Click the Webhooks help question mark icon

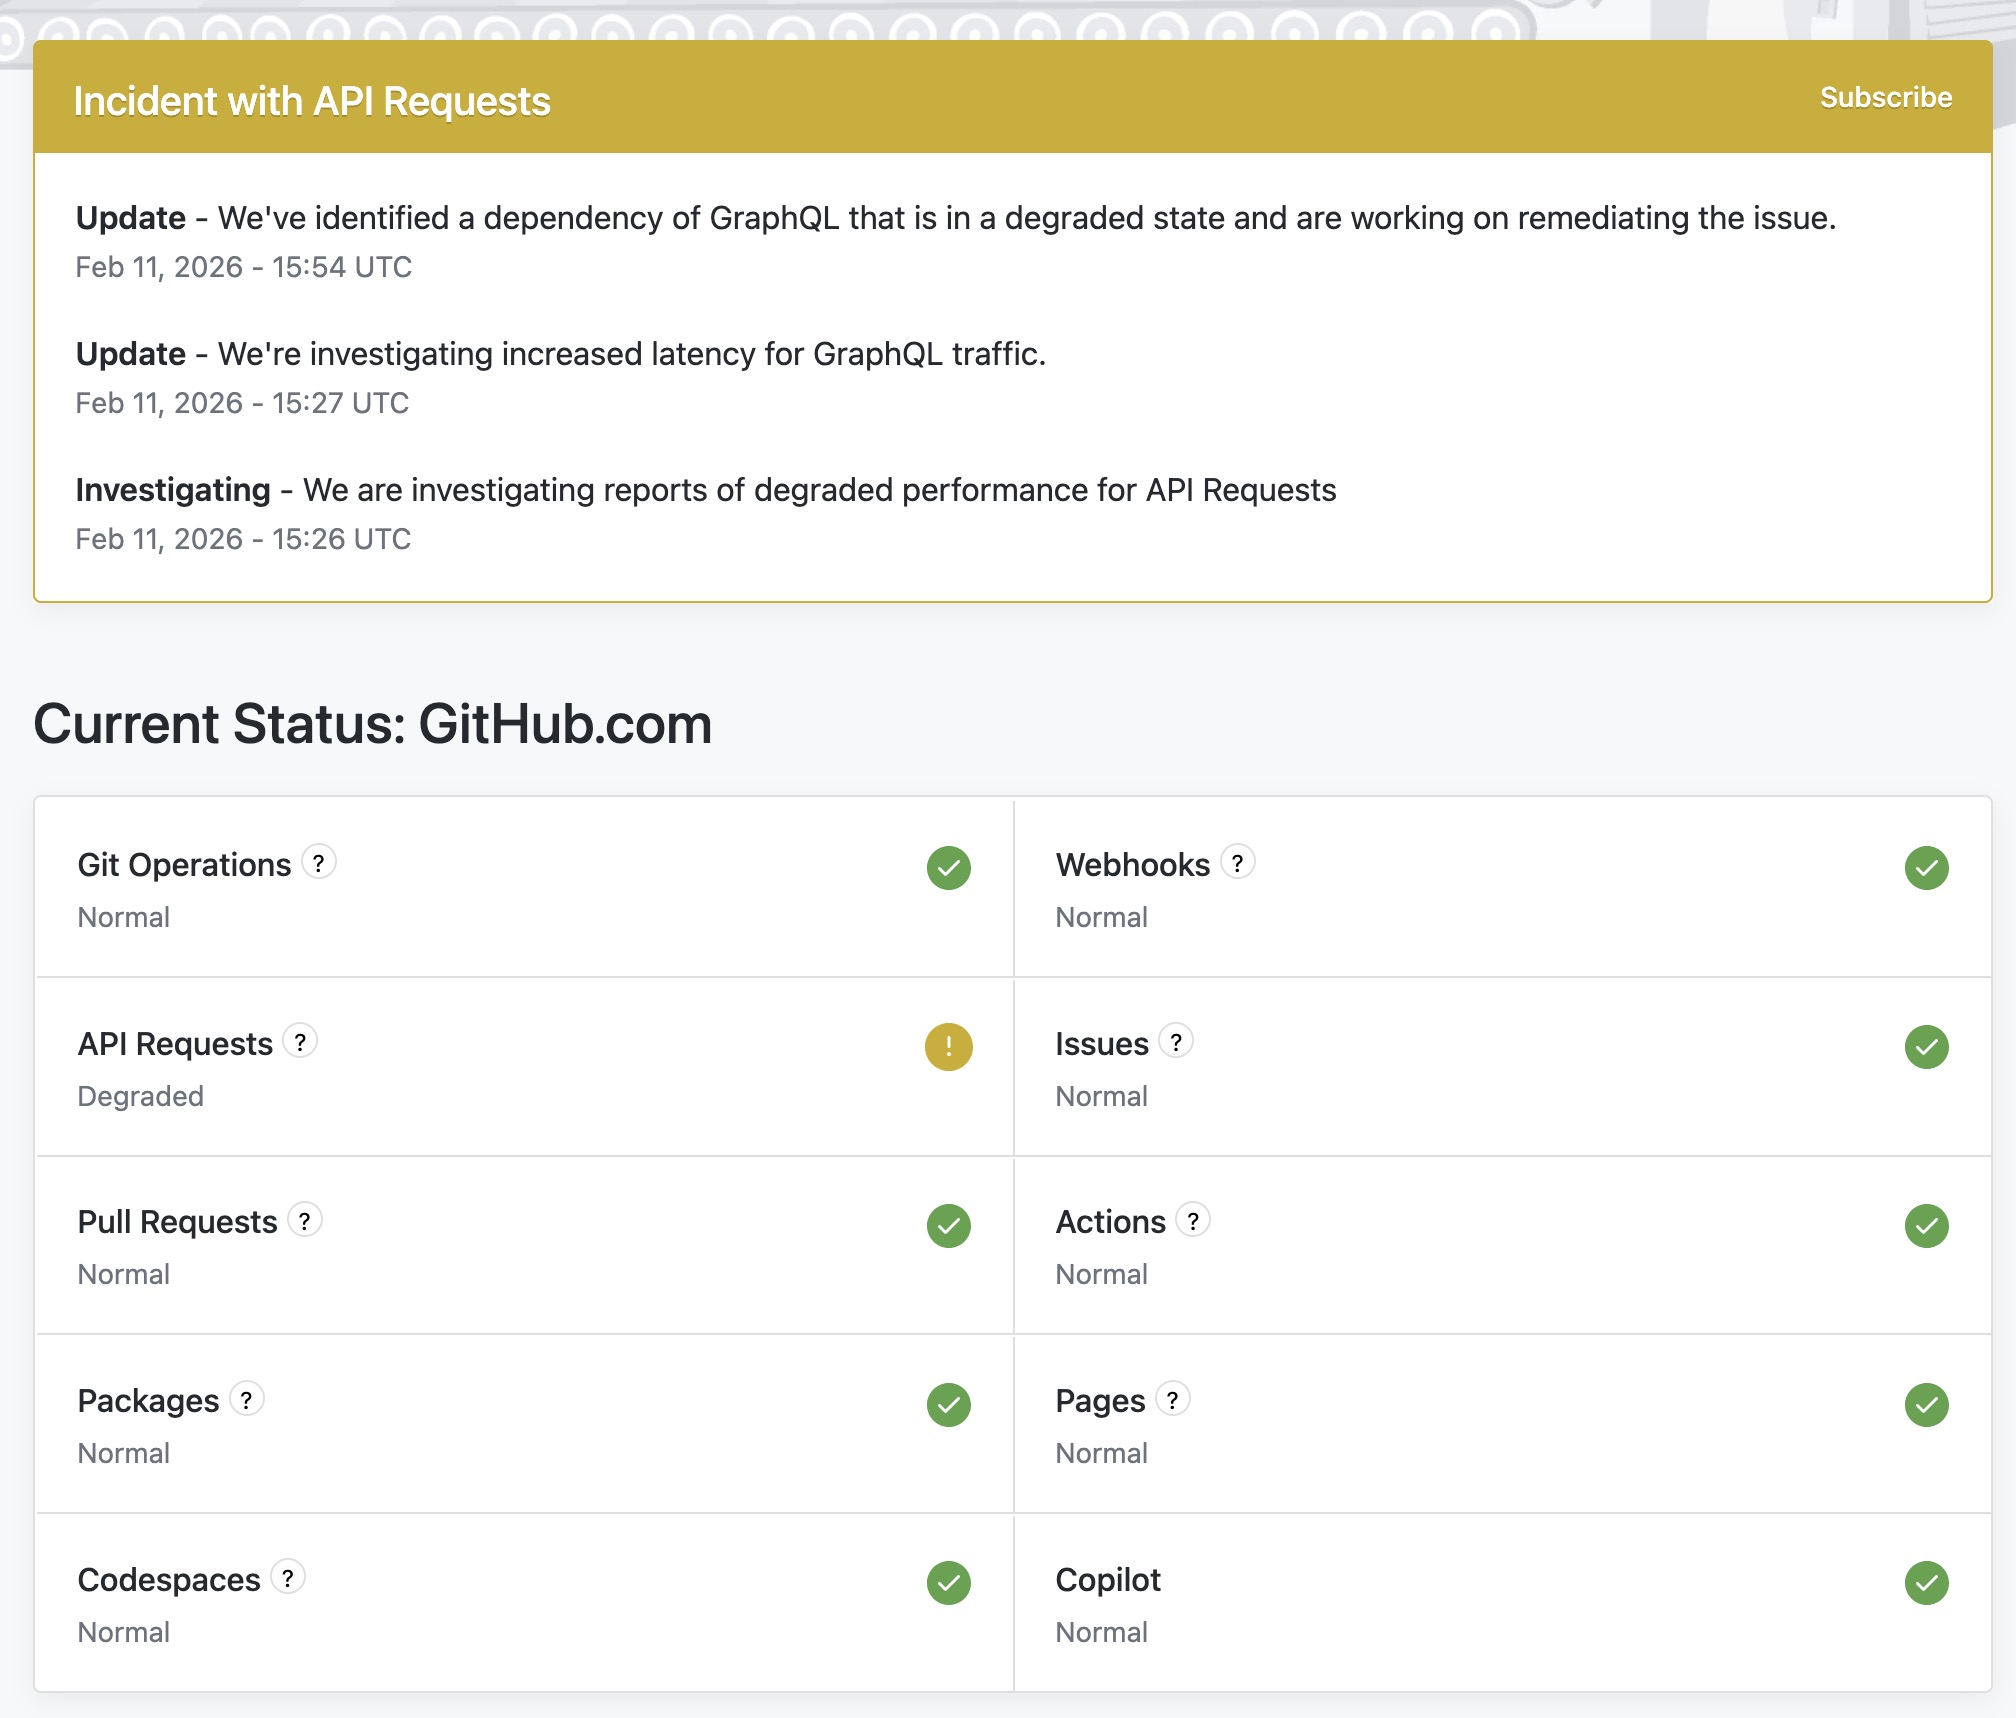coord(1237,862)
